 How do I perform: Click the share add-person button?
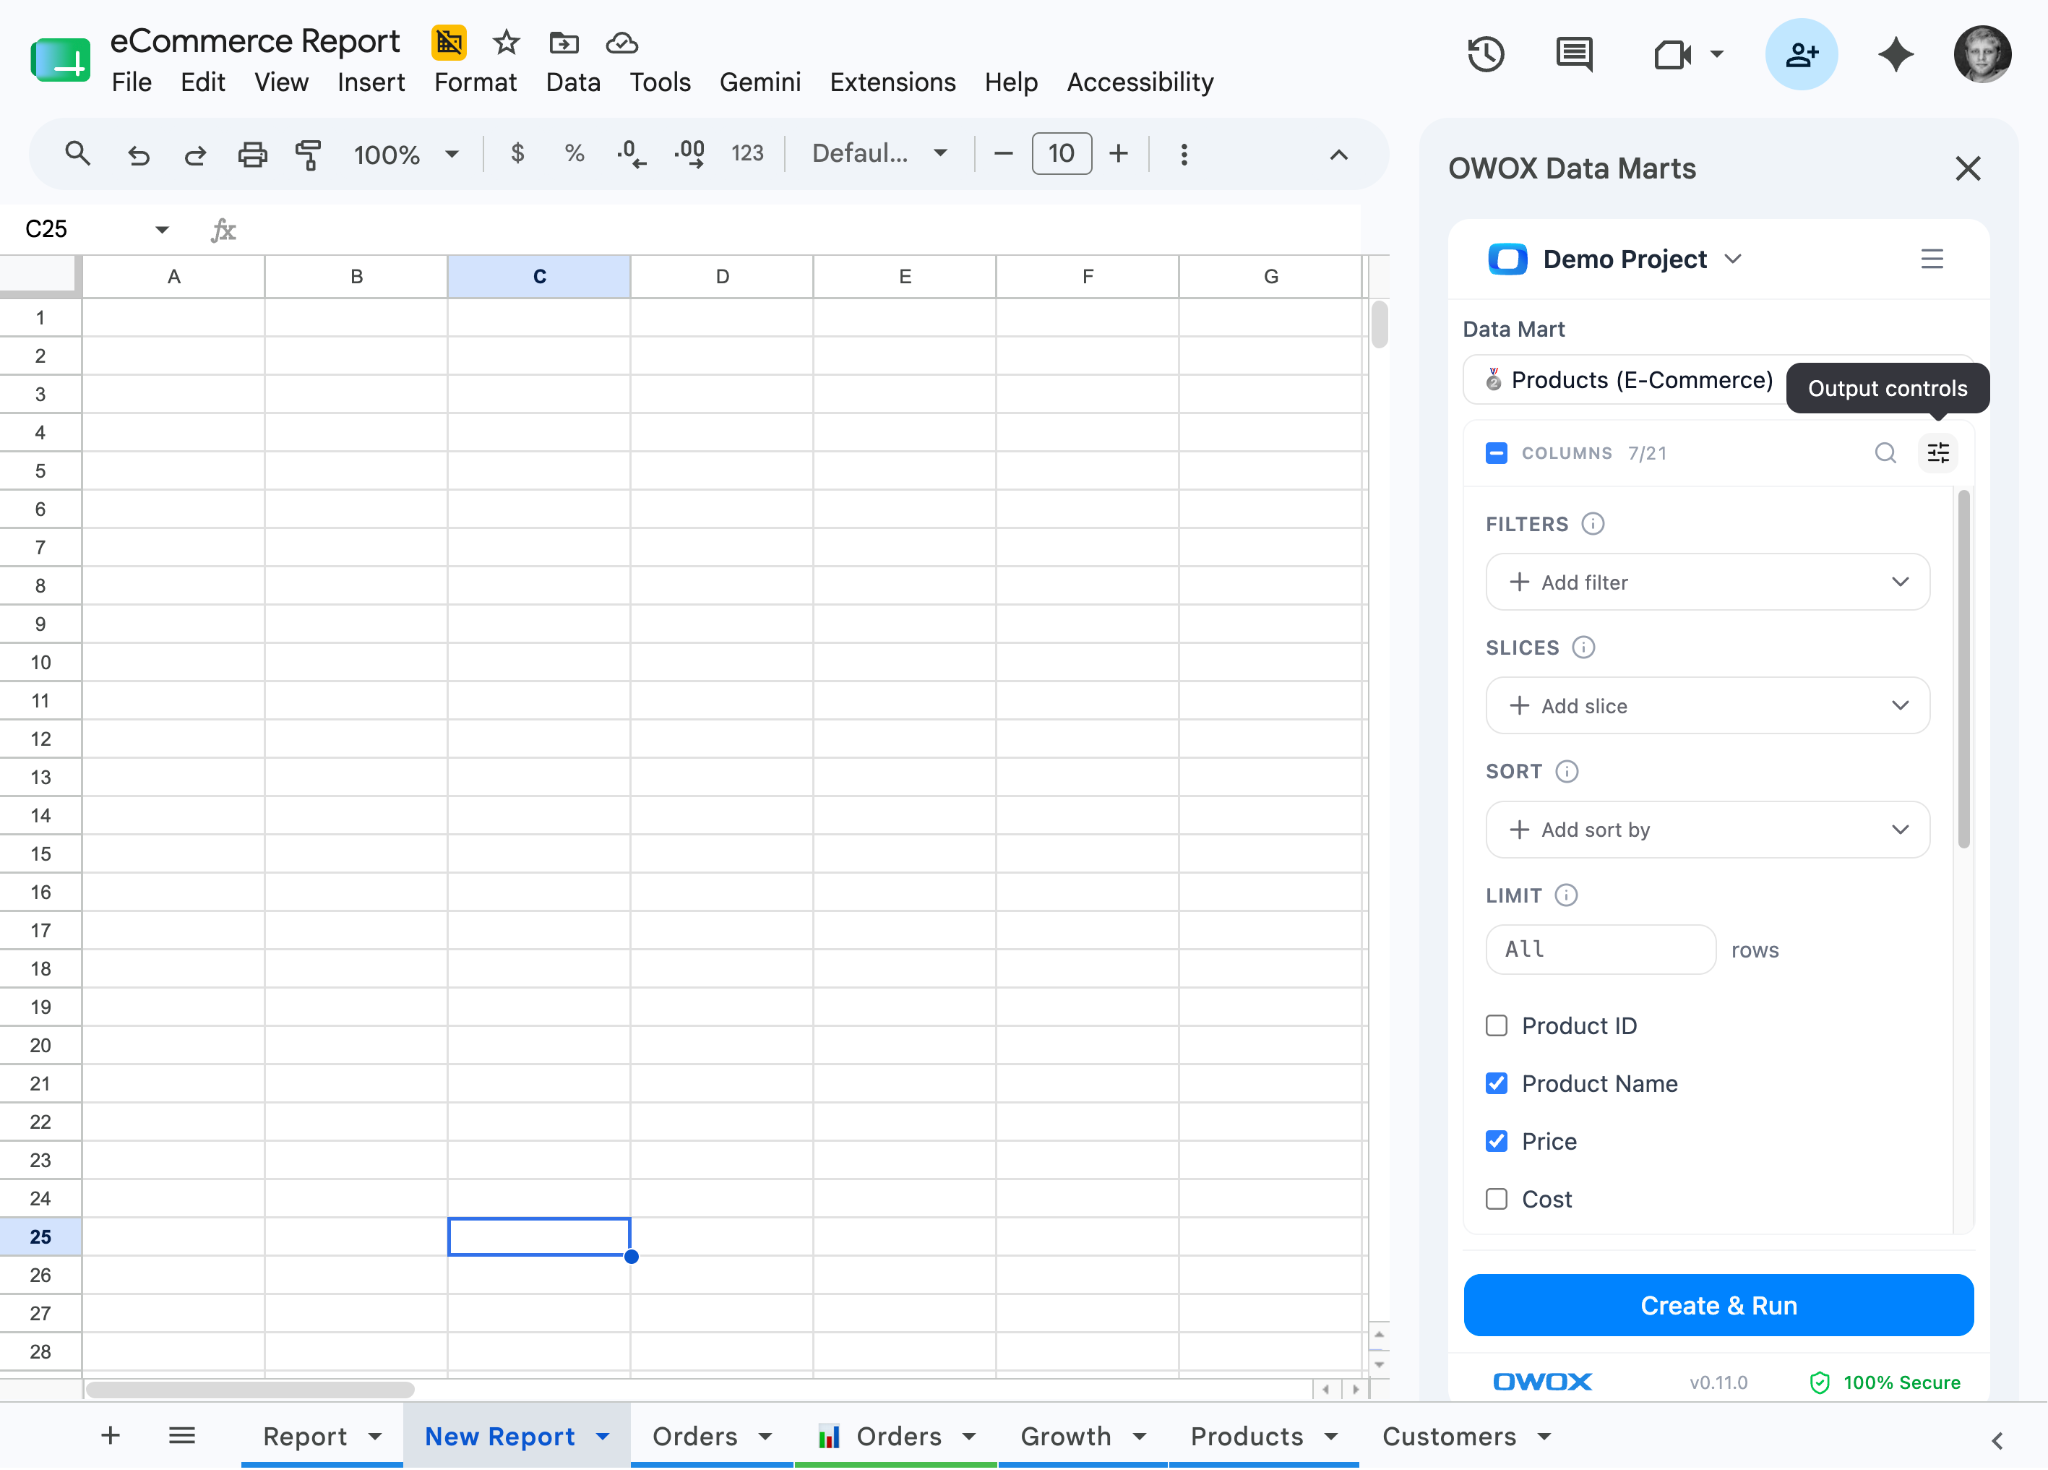tap(1801, 54)
